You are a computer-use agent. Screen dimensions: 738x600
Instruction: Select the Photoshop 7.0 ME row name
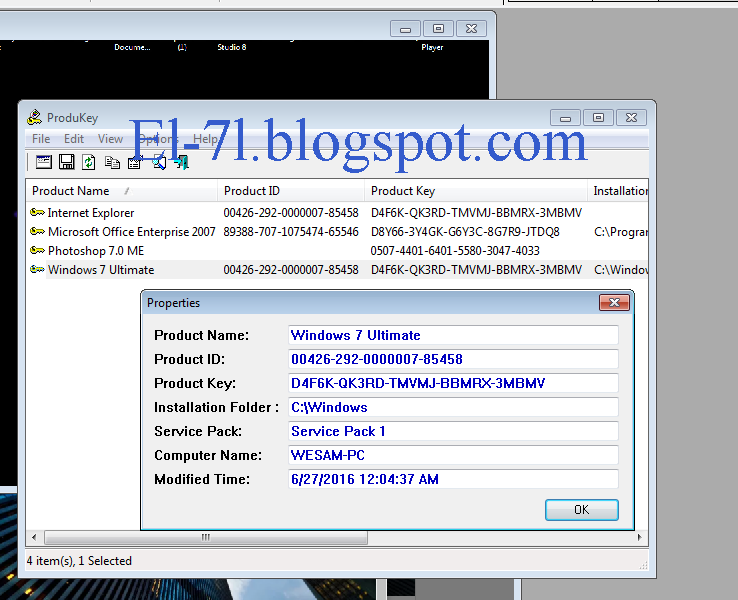click(x=96, y=251)
